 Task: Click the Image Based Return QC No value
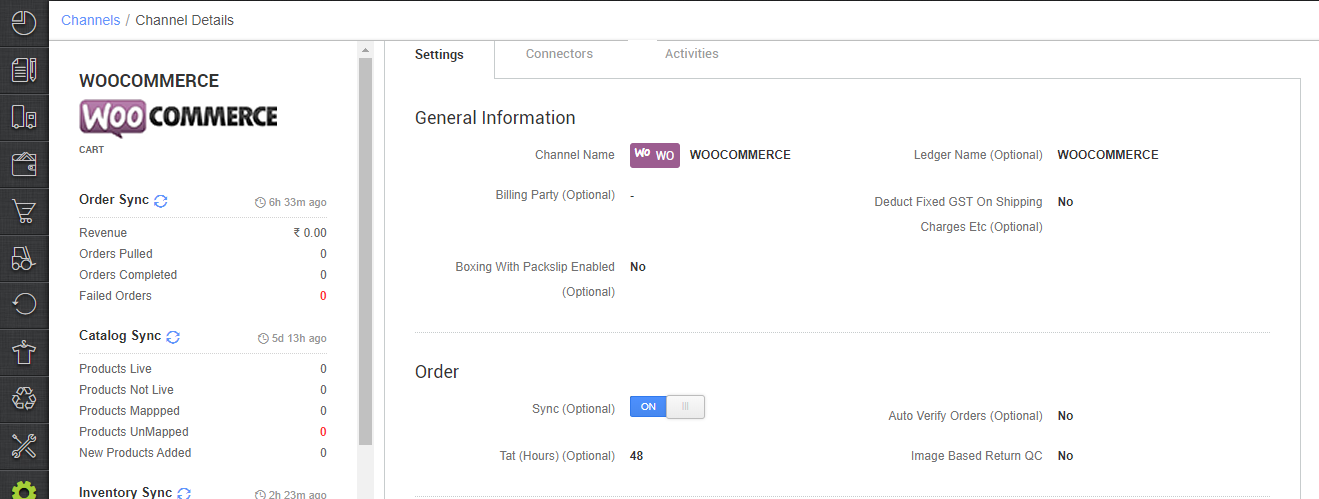1065,456
